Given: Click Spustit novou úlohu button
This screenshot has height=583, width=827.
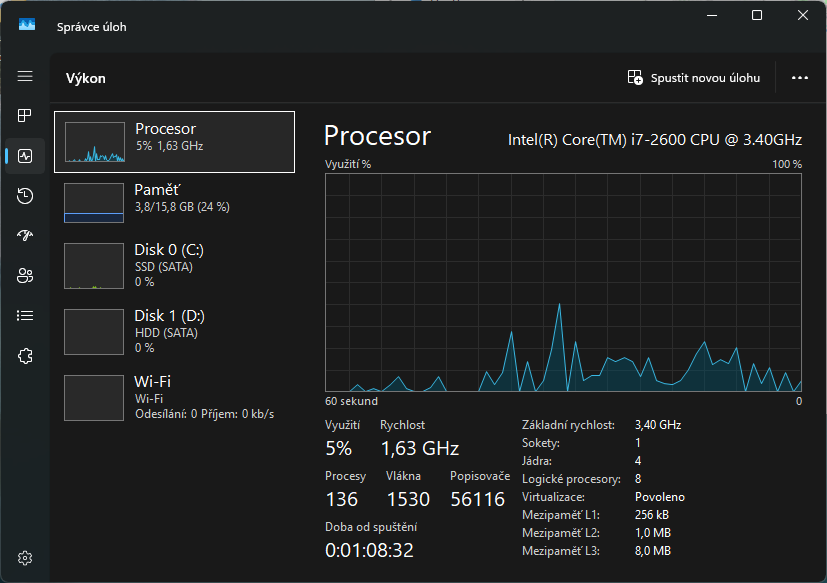Looking at the screenshot, I should click(693, 78).
